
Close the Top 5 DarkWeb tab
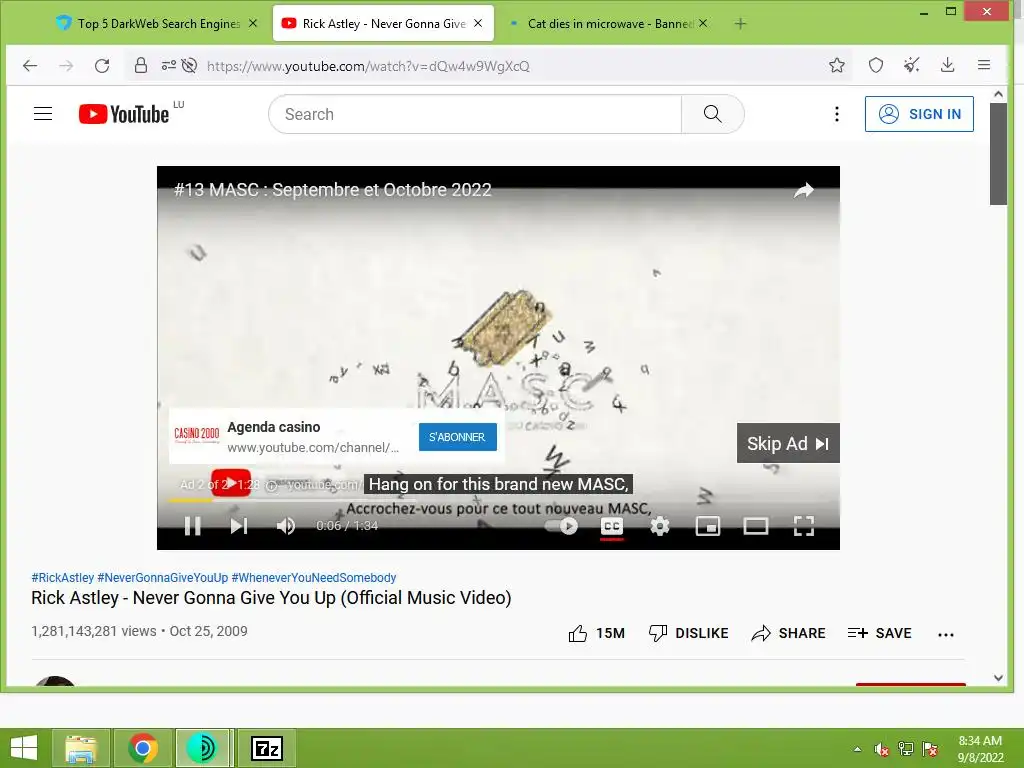click(253, 24)
